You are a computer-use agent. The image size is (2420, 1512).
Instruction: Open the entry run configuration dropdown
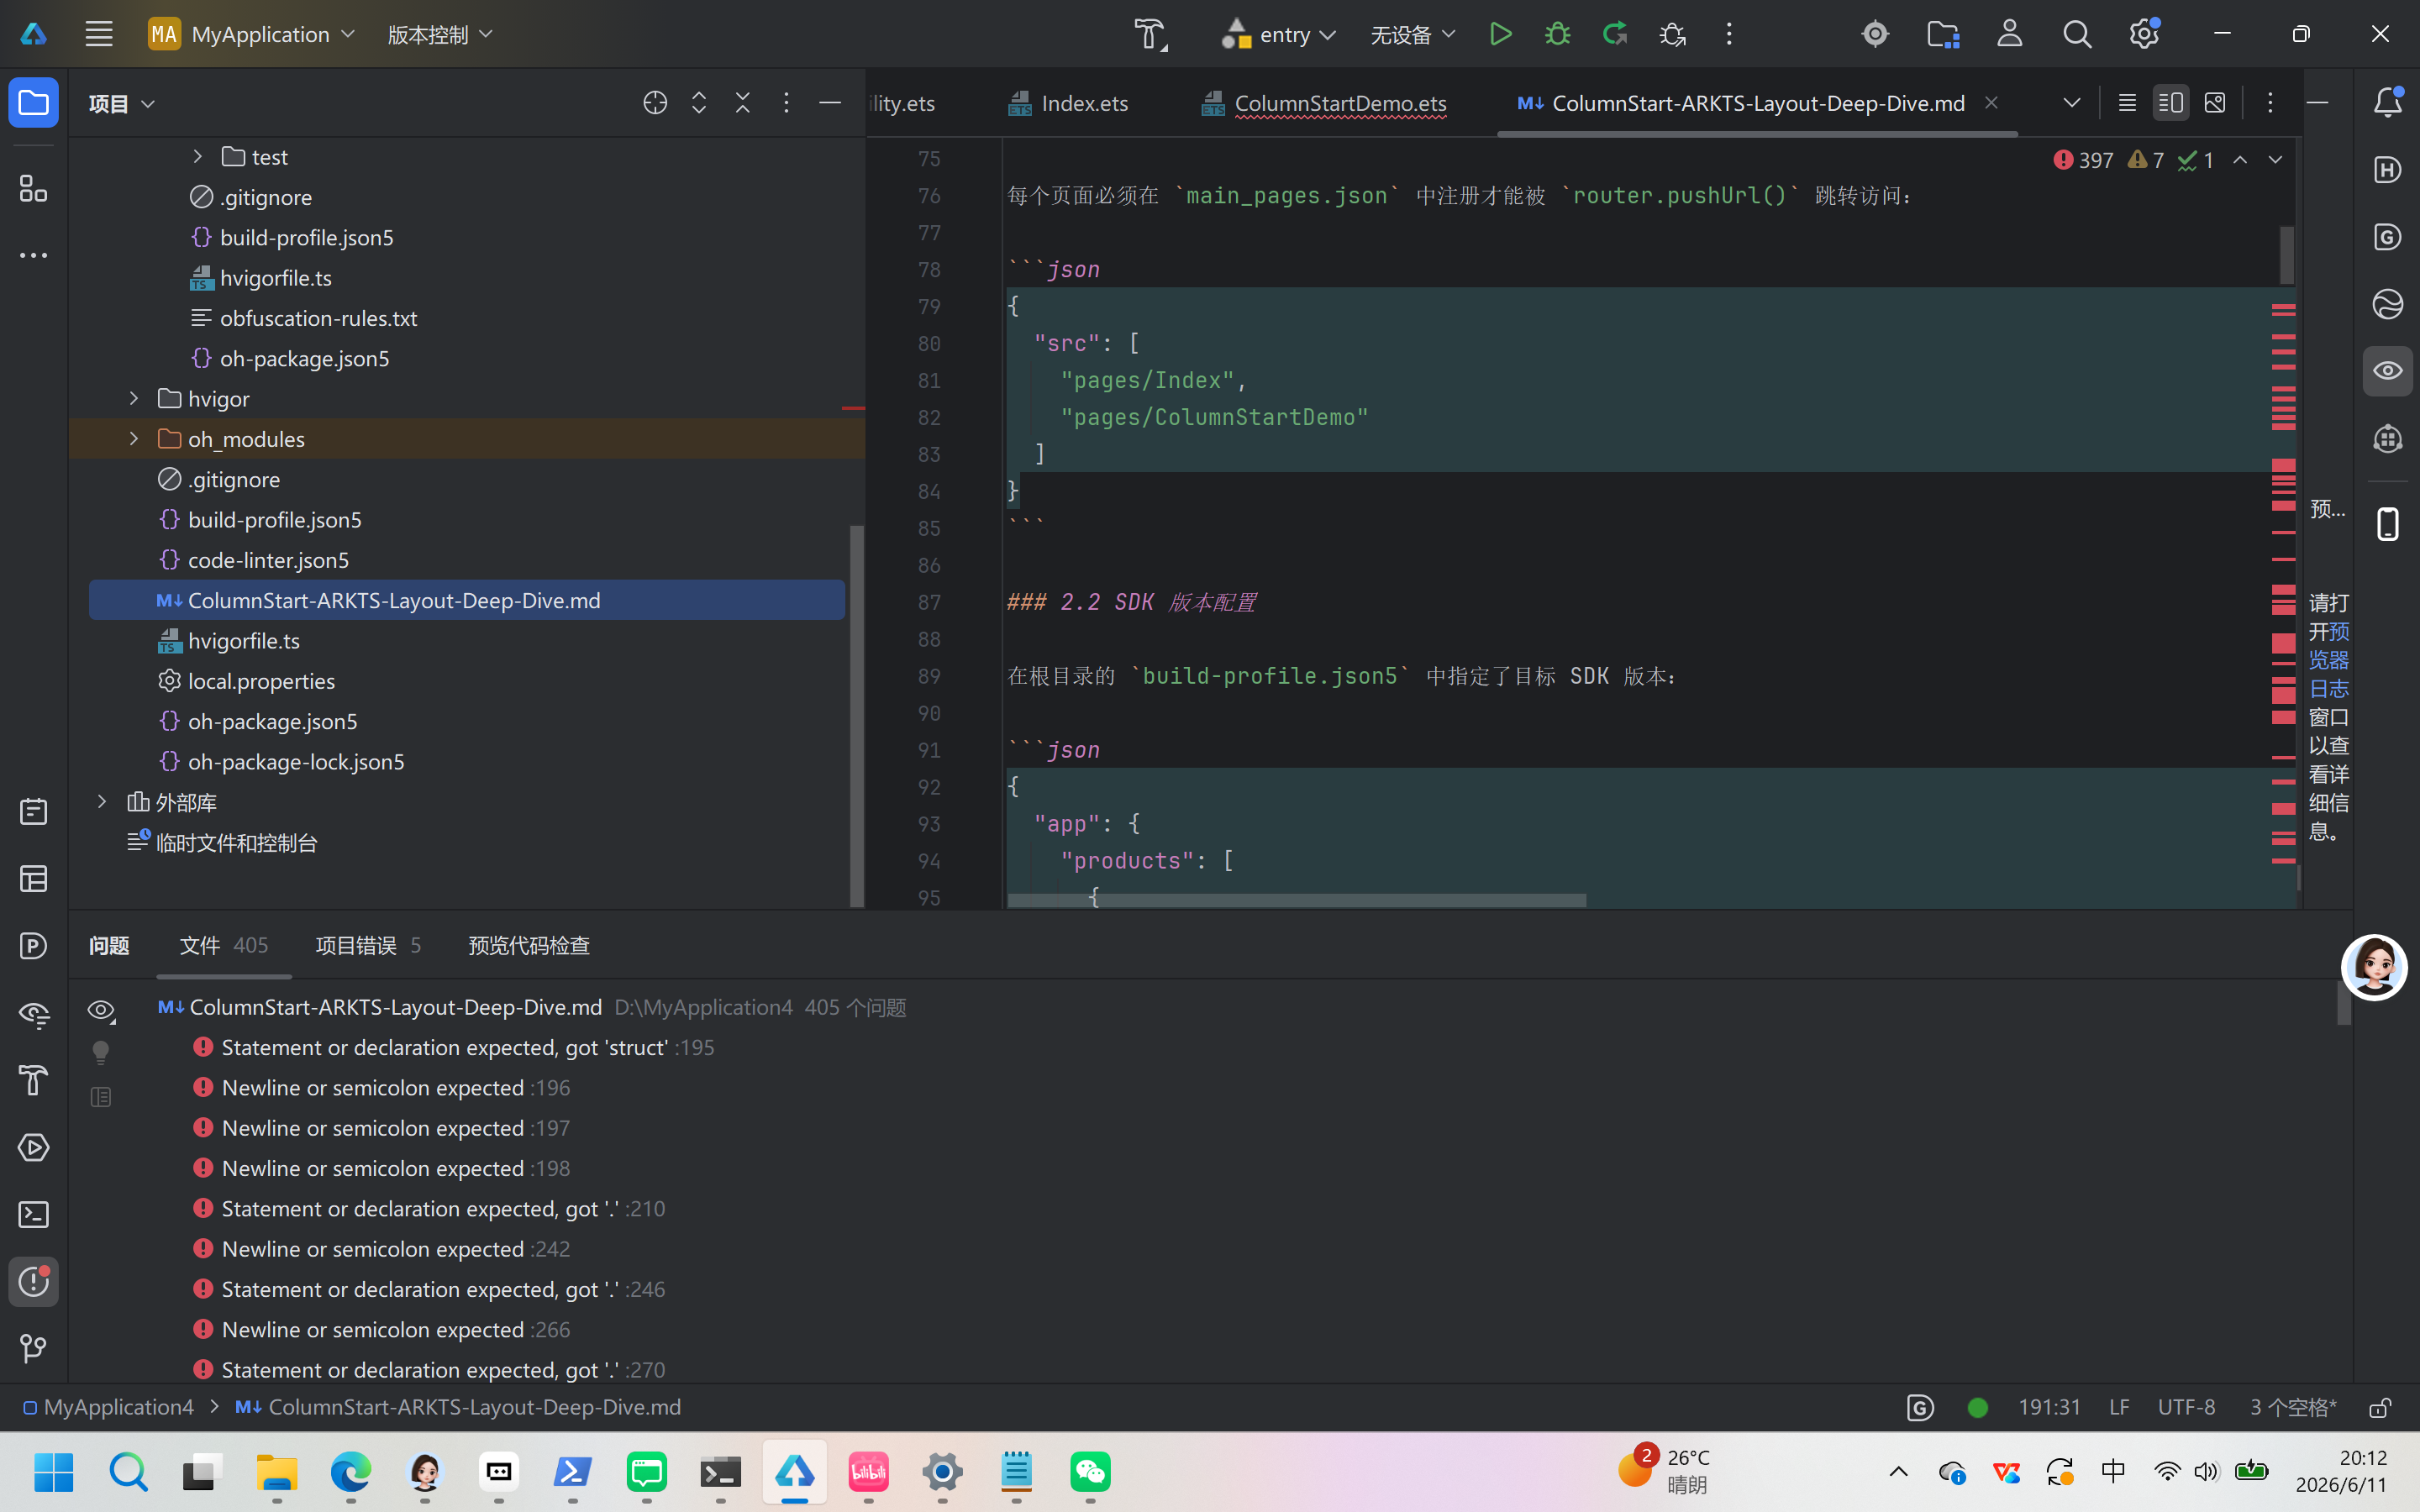pos(1278,34)
